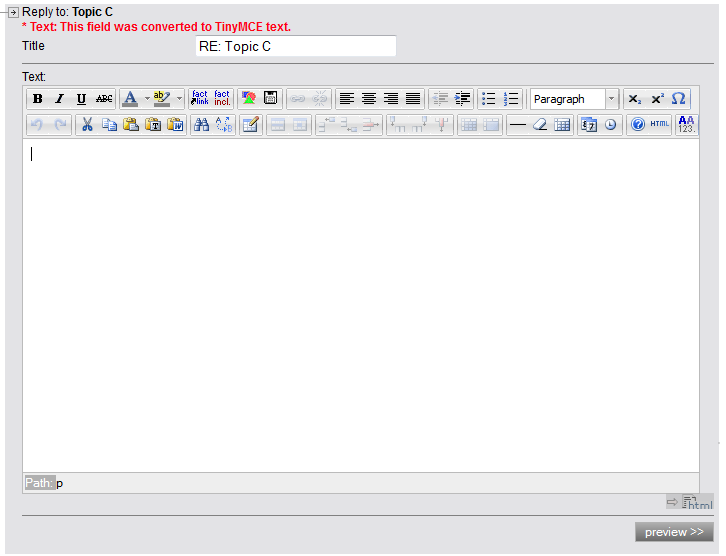Insert time with clock icon
726x556 pixels.
pyautogui.click(x=611, y=125)
